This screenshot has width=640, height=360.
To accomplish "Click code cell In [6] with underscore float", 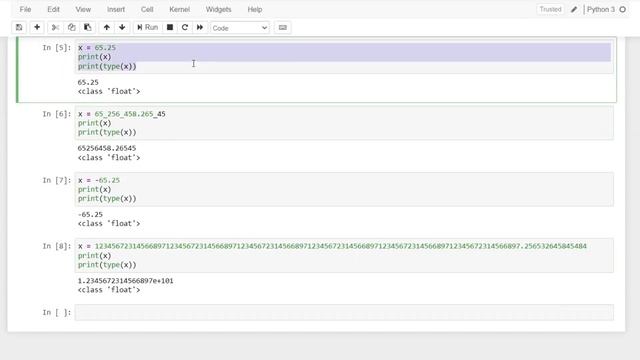I will click(x=344, y=123).
